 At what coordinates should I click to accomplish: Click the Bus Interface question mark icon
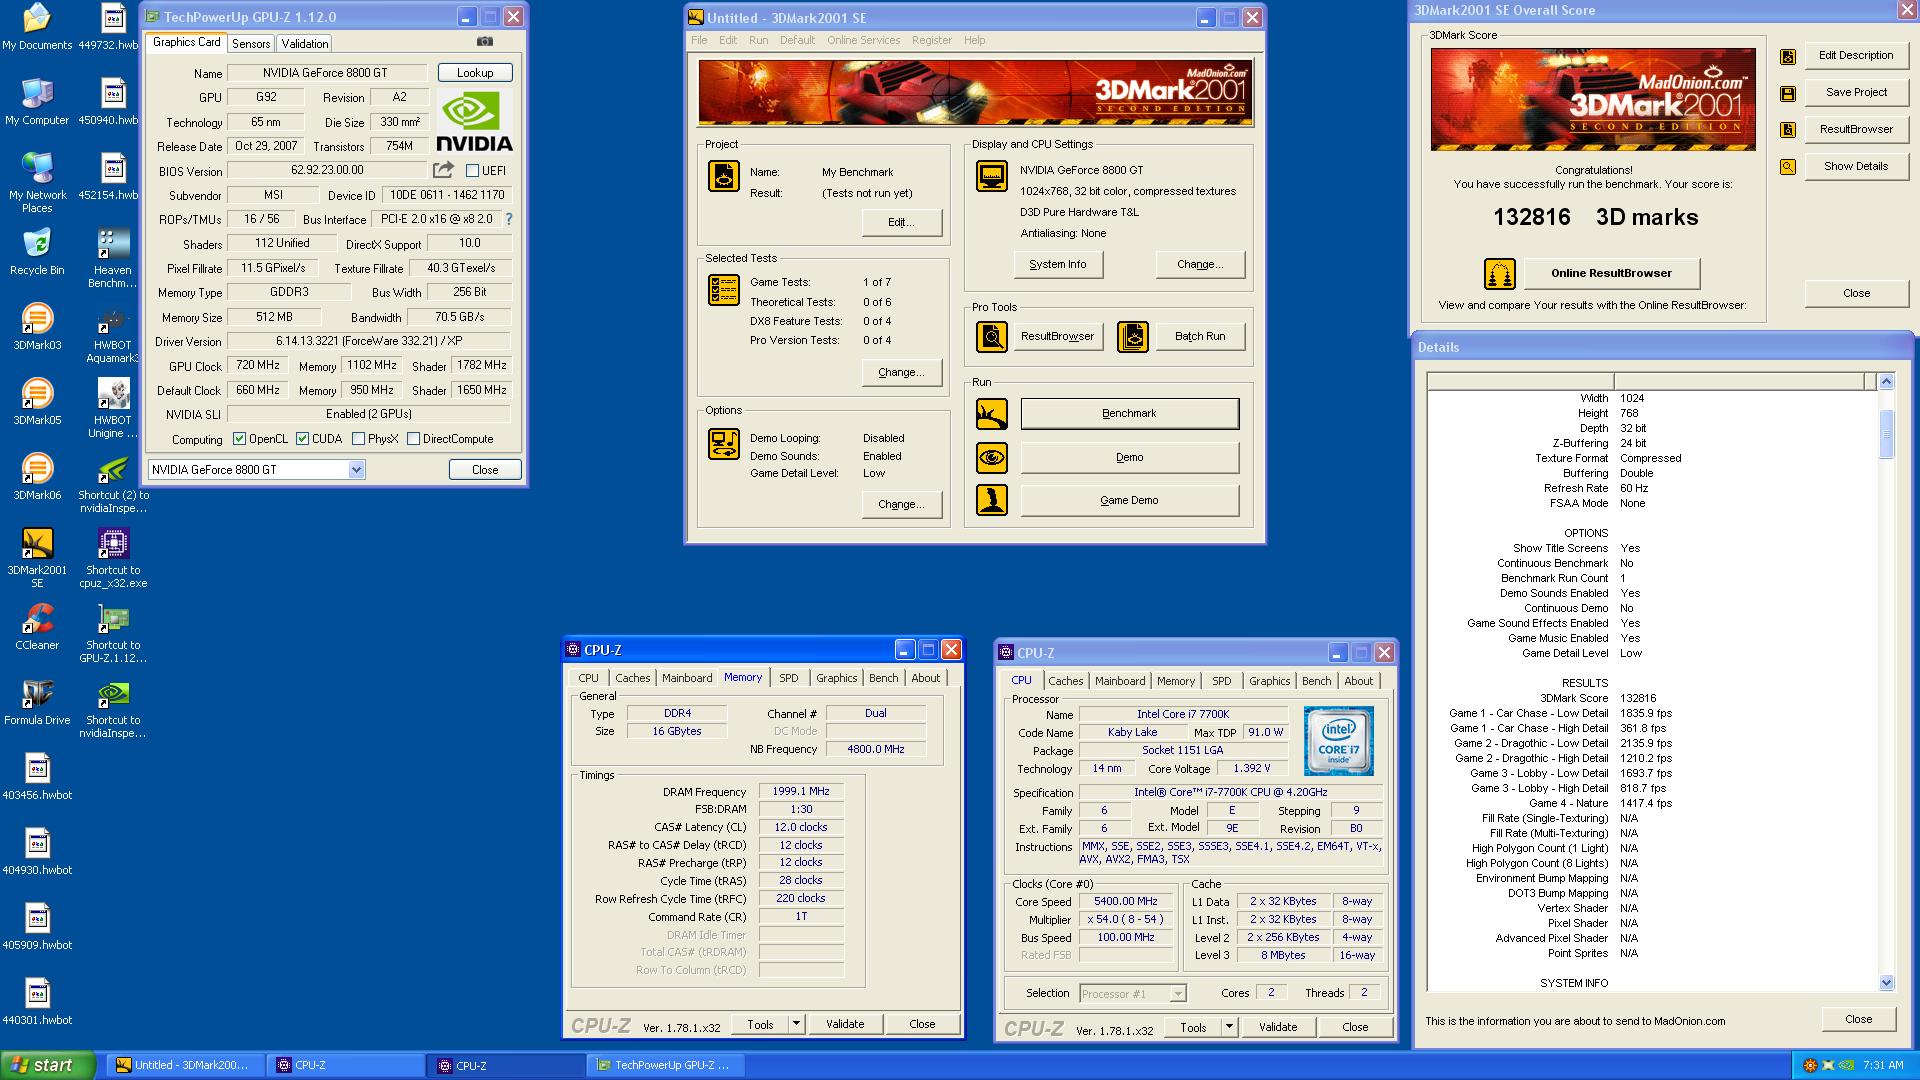click(x=508, y=219)
